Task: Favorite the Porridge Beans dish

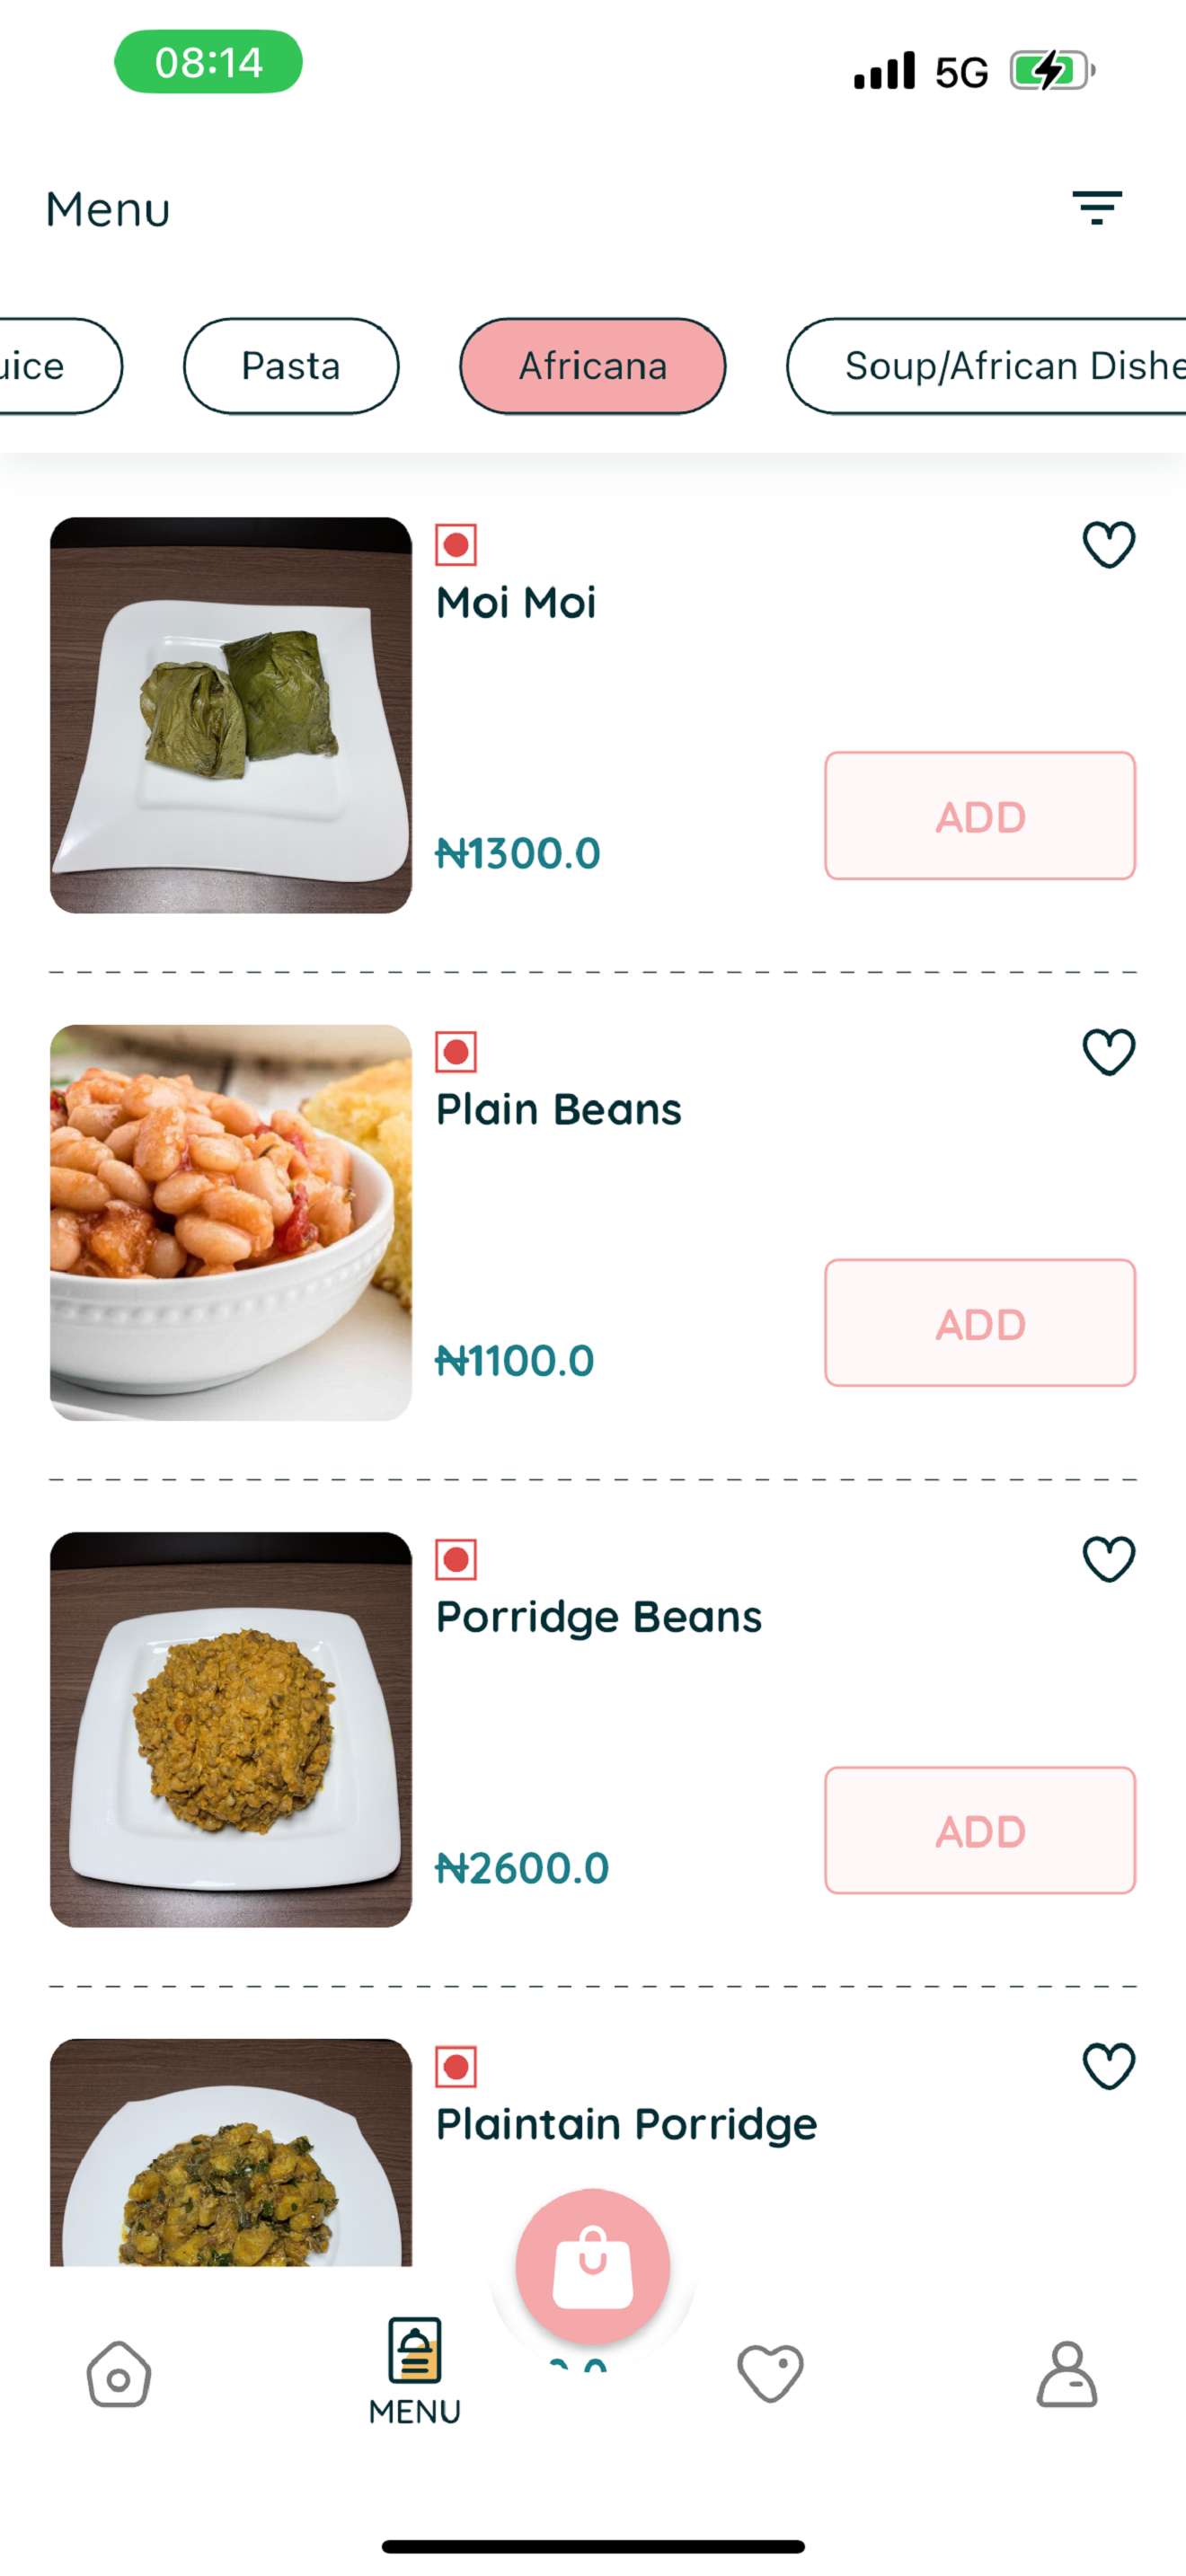Action: [1109, 1559]
